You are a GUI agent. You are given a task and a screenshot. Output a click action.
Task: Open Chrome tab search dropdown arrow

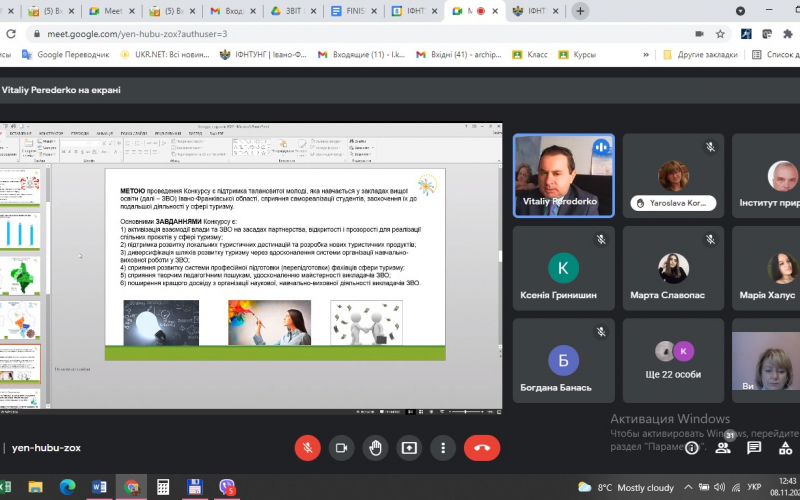coord(740,11)
